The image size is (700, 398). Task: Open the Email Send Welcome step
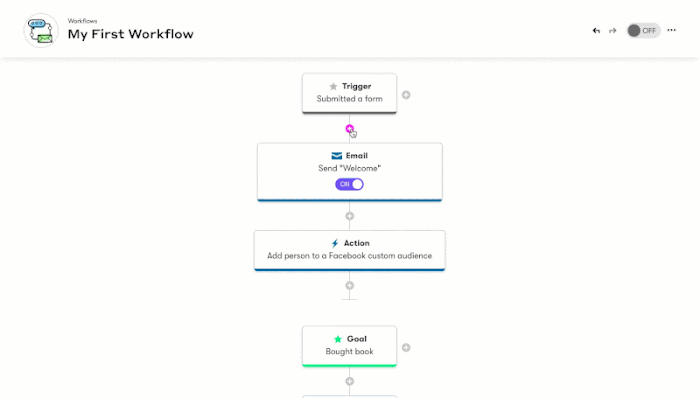(x=350, y=172)
